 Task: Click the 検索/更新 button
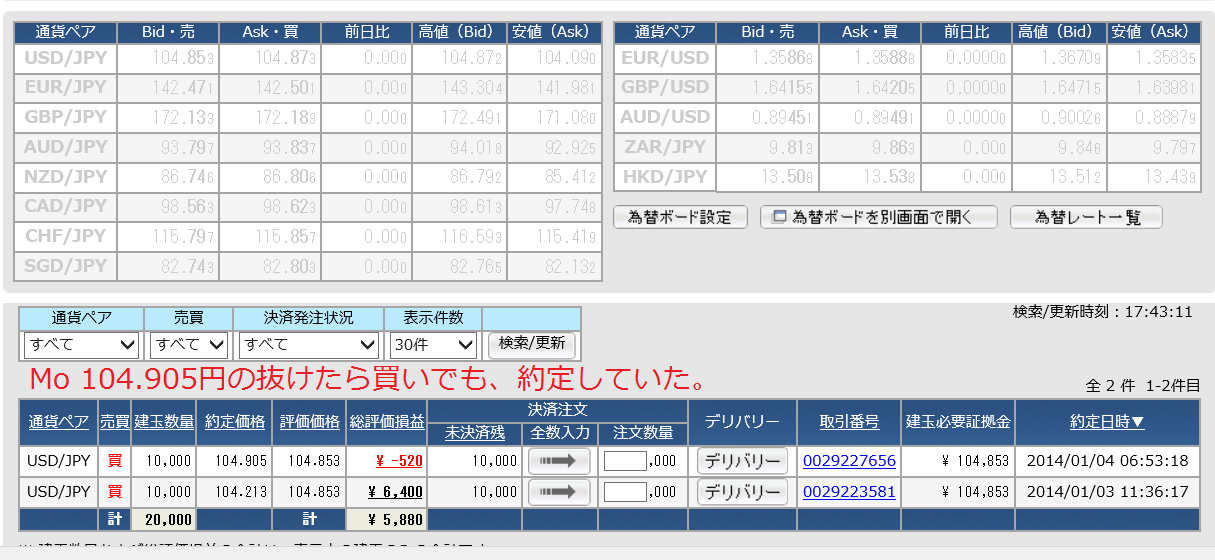click(531, 344)
